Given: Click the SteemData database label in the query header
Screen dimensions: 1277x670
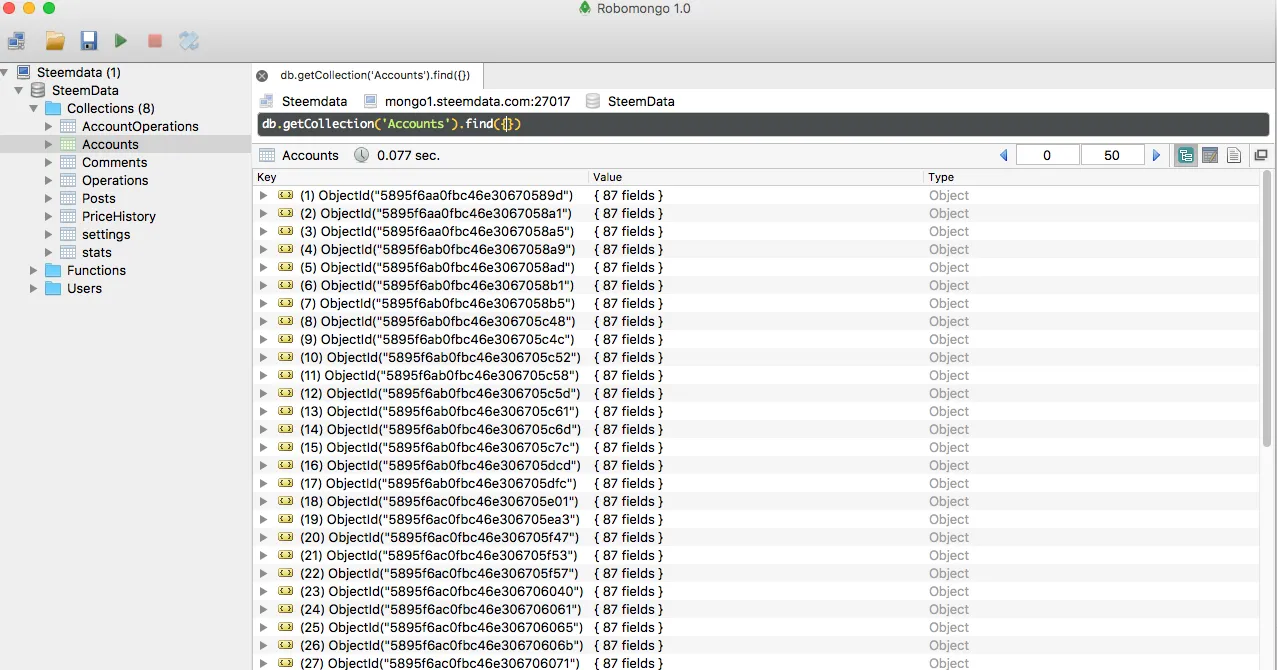Looking at the screenshot, I should point(641,101).
